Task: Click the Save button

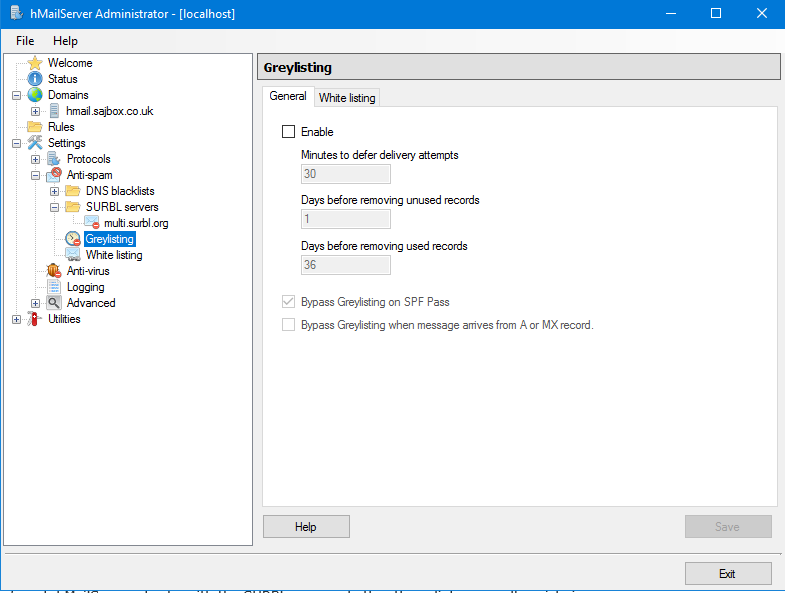Action: click(728, 527)
